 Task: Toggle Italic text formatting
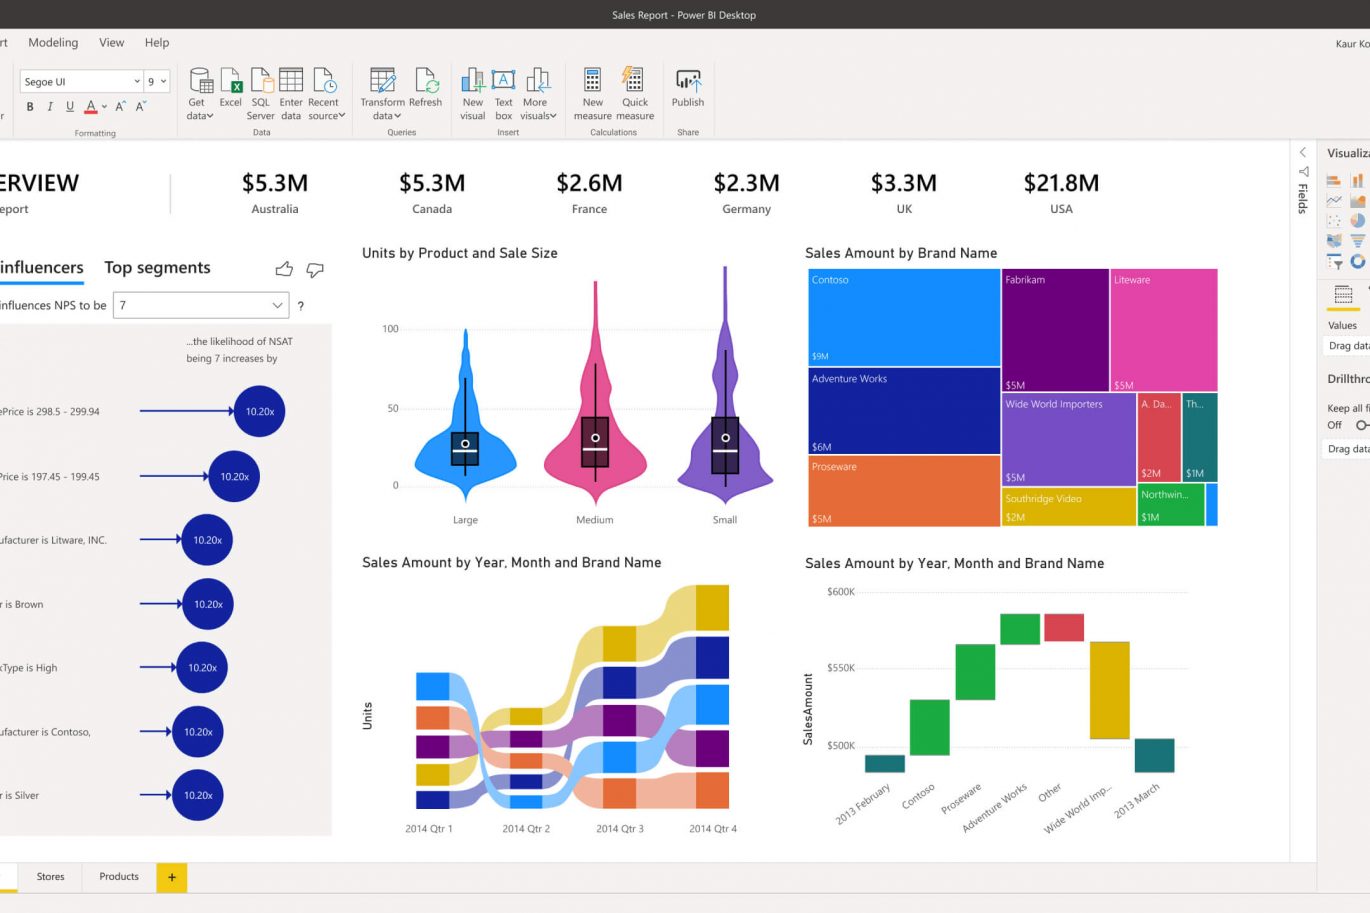click(x=50, y=107)
